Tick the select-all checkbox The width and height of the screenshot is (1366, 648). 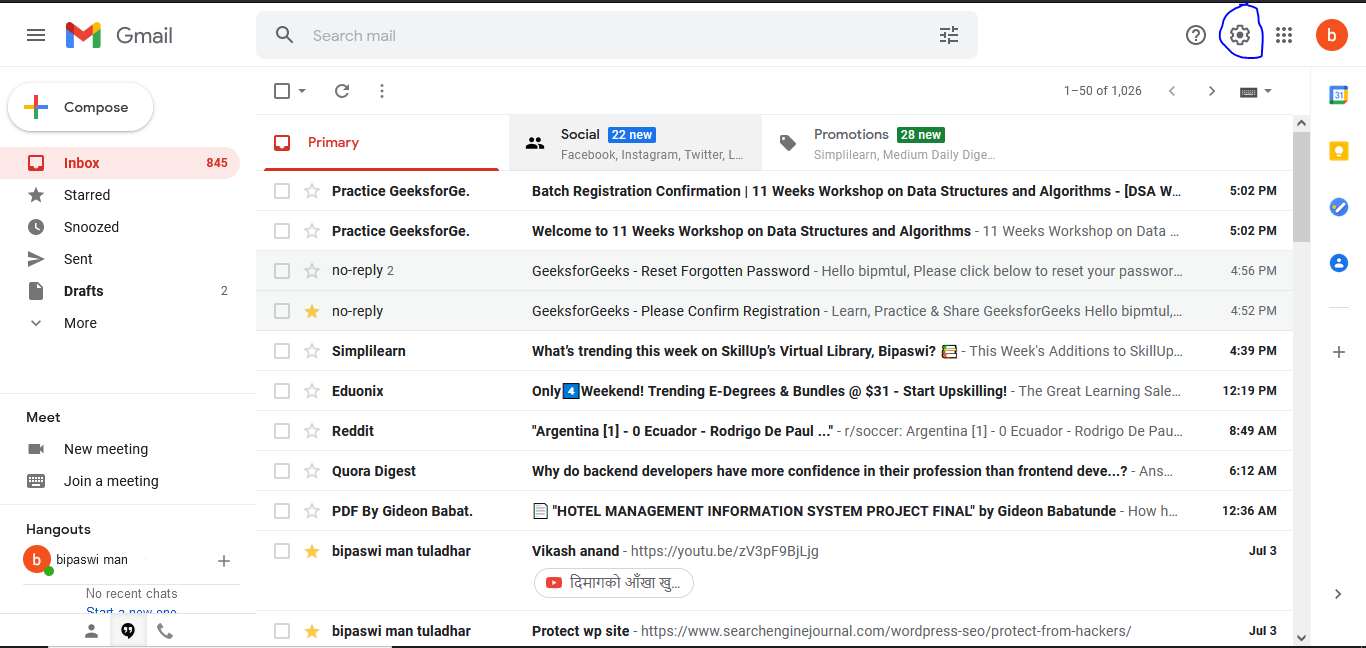tap(282, 91)
